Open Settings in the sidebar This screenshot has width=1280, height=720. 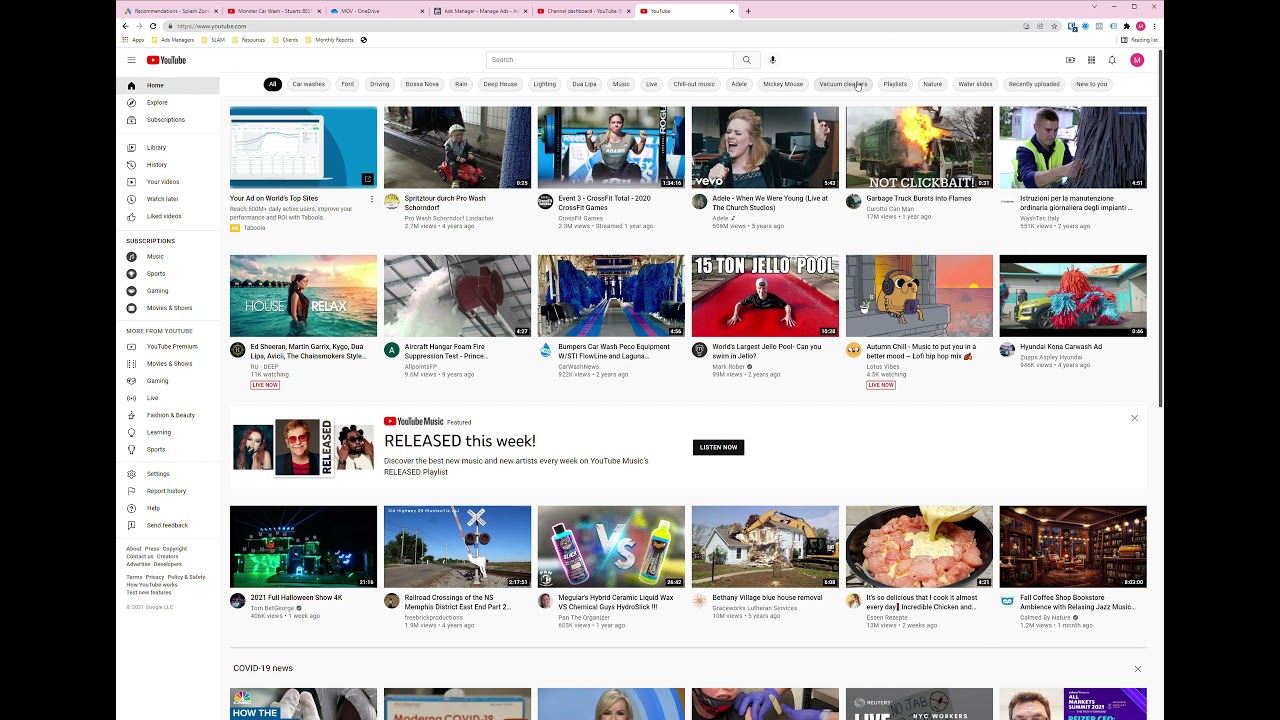tap(168, 474)
